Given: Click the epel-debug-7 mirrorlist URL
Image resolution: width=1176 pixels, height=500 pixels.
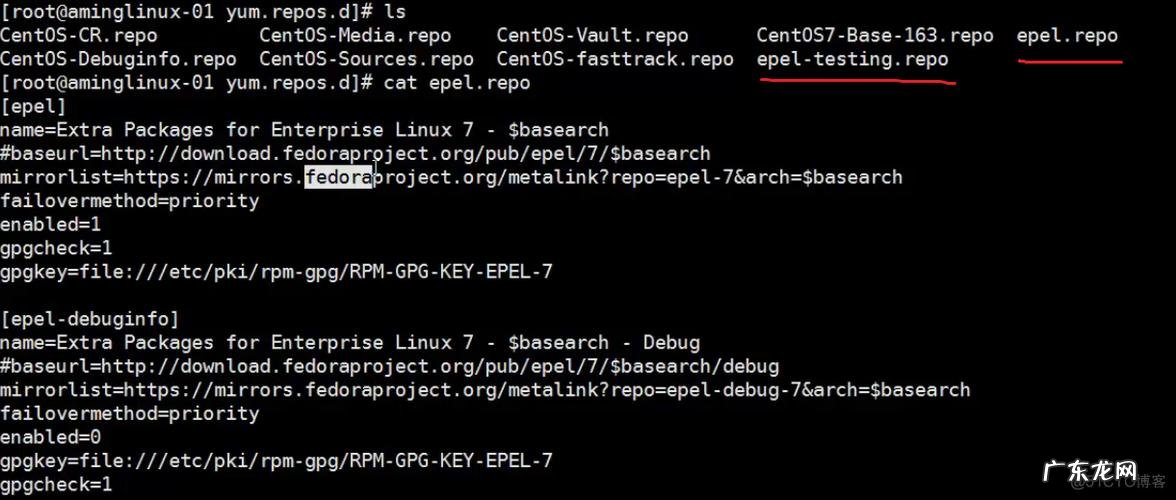Looking at the screenshot, I should coord(485,390).
